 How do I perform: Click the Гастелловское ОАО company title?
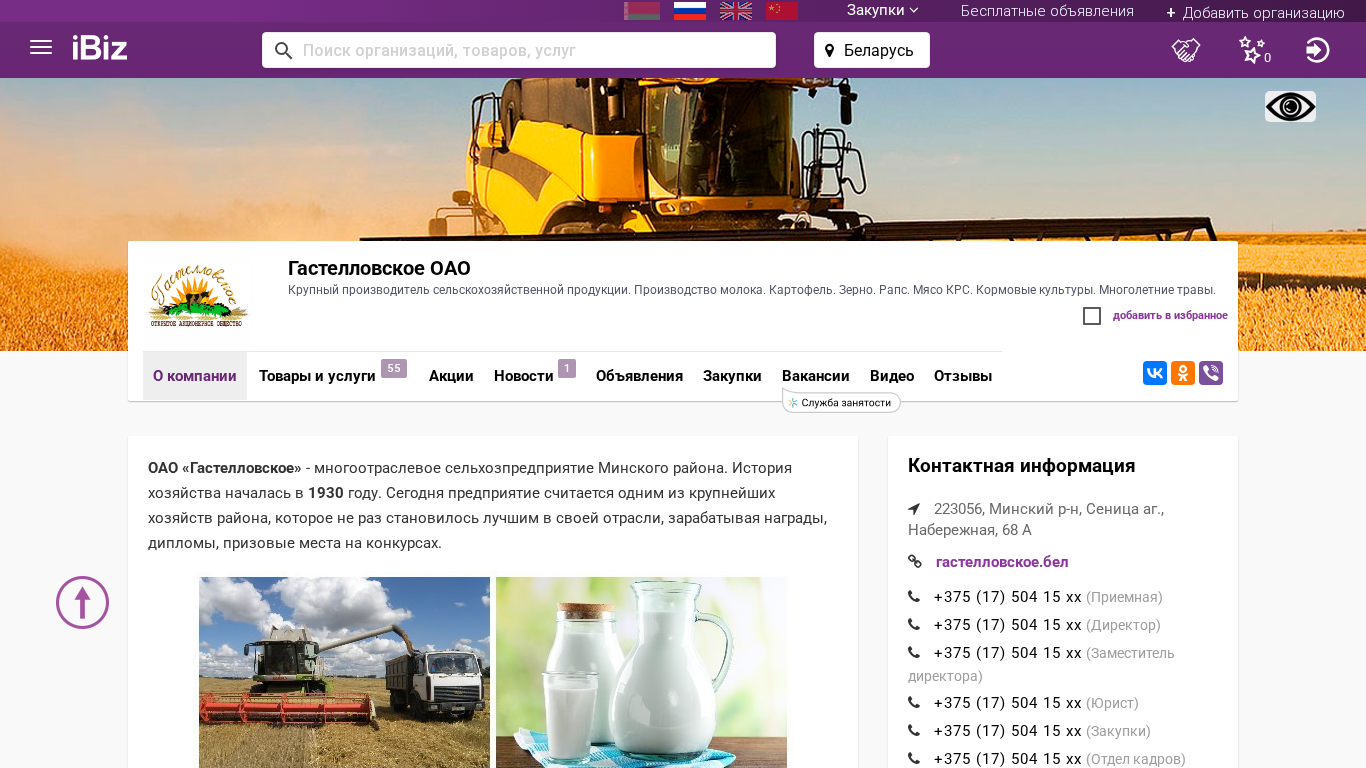(379, 268)
